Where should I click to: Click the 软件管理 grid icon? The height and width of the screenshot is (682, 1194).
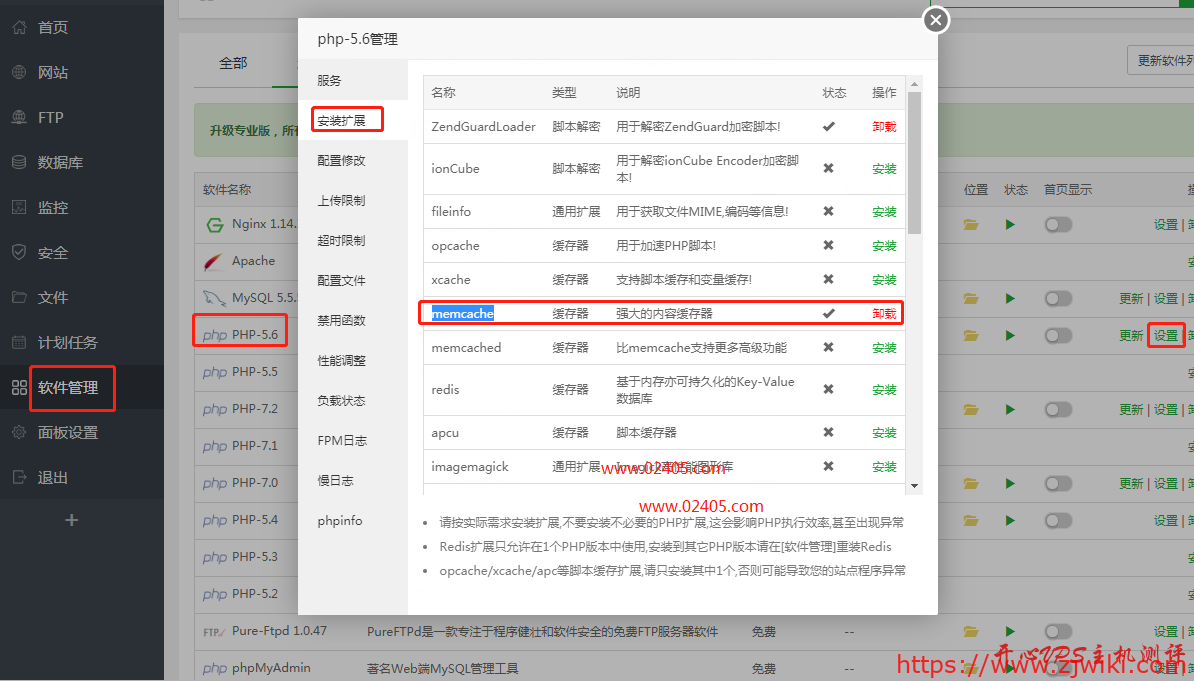click(20, 387)
